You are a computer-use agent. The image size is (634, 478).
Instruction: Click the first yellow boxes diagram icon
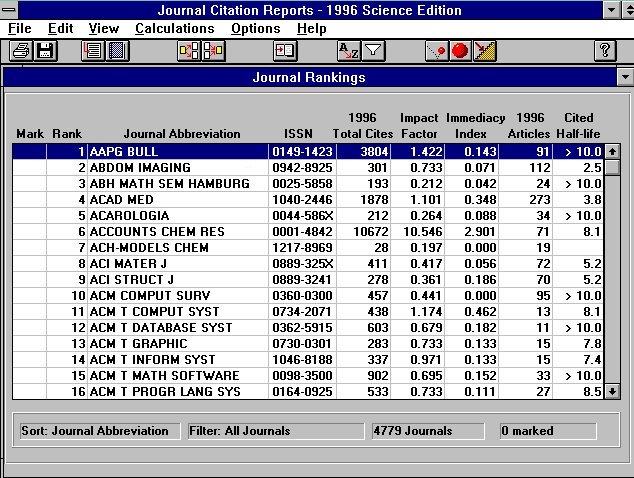(x=189, y=51)
